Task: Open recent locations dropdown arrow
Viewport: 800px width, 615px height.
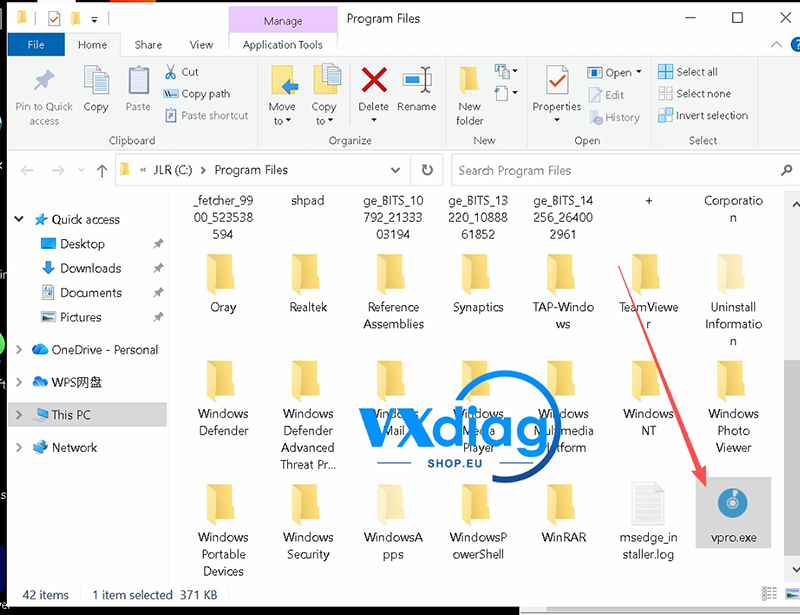Action: pos(81,170)
